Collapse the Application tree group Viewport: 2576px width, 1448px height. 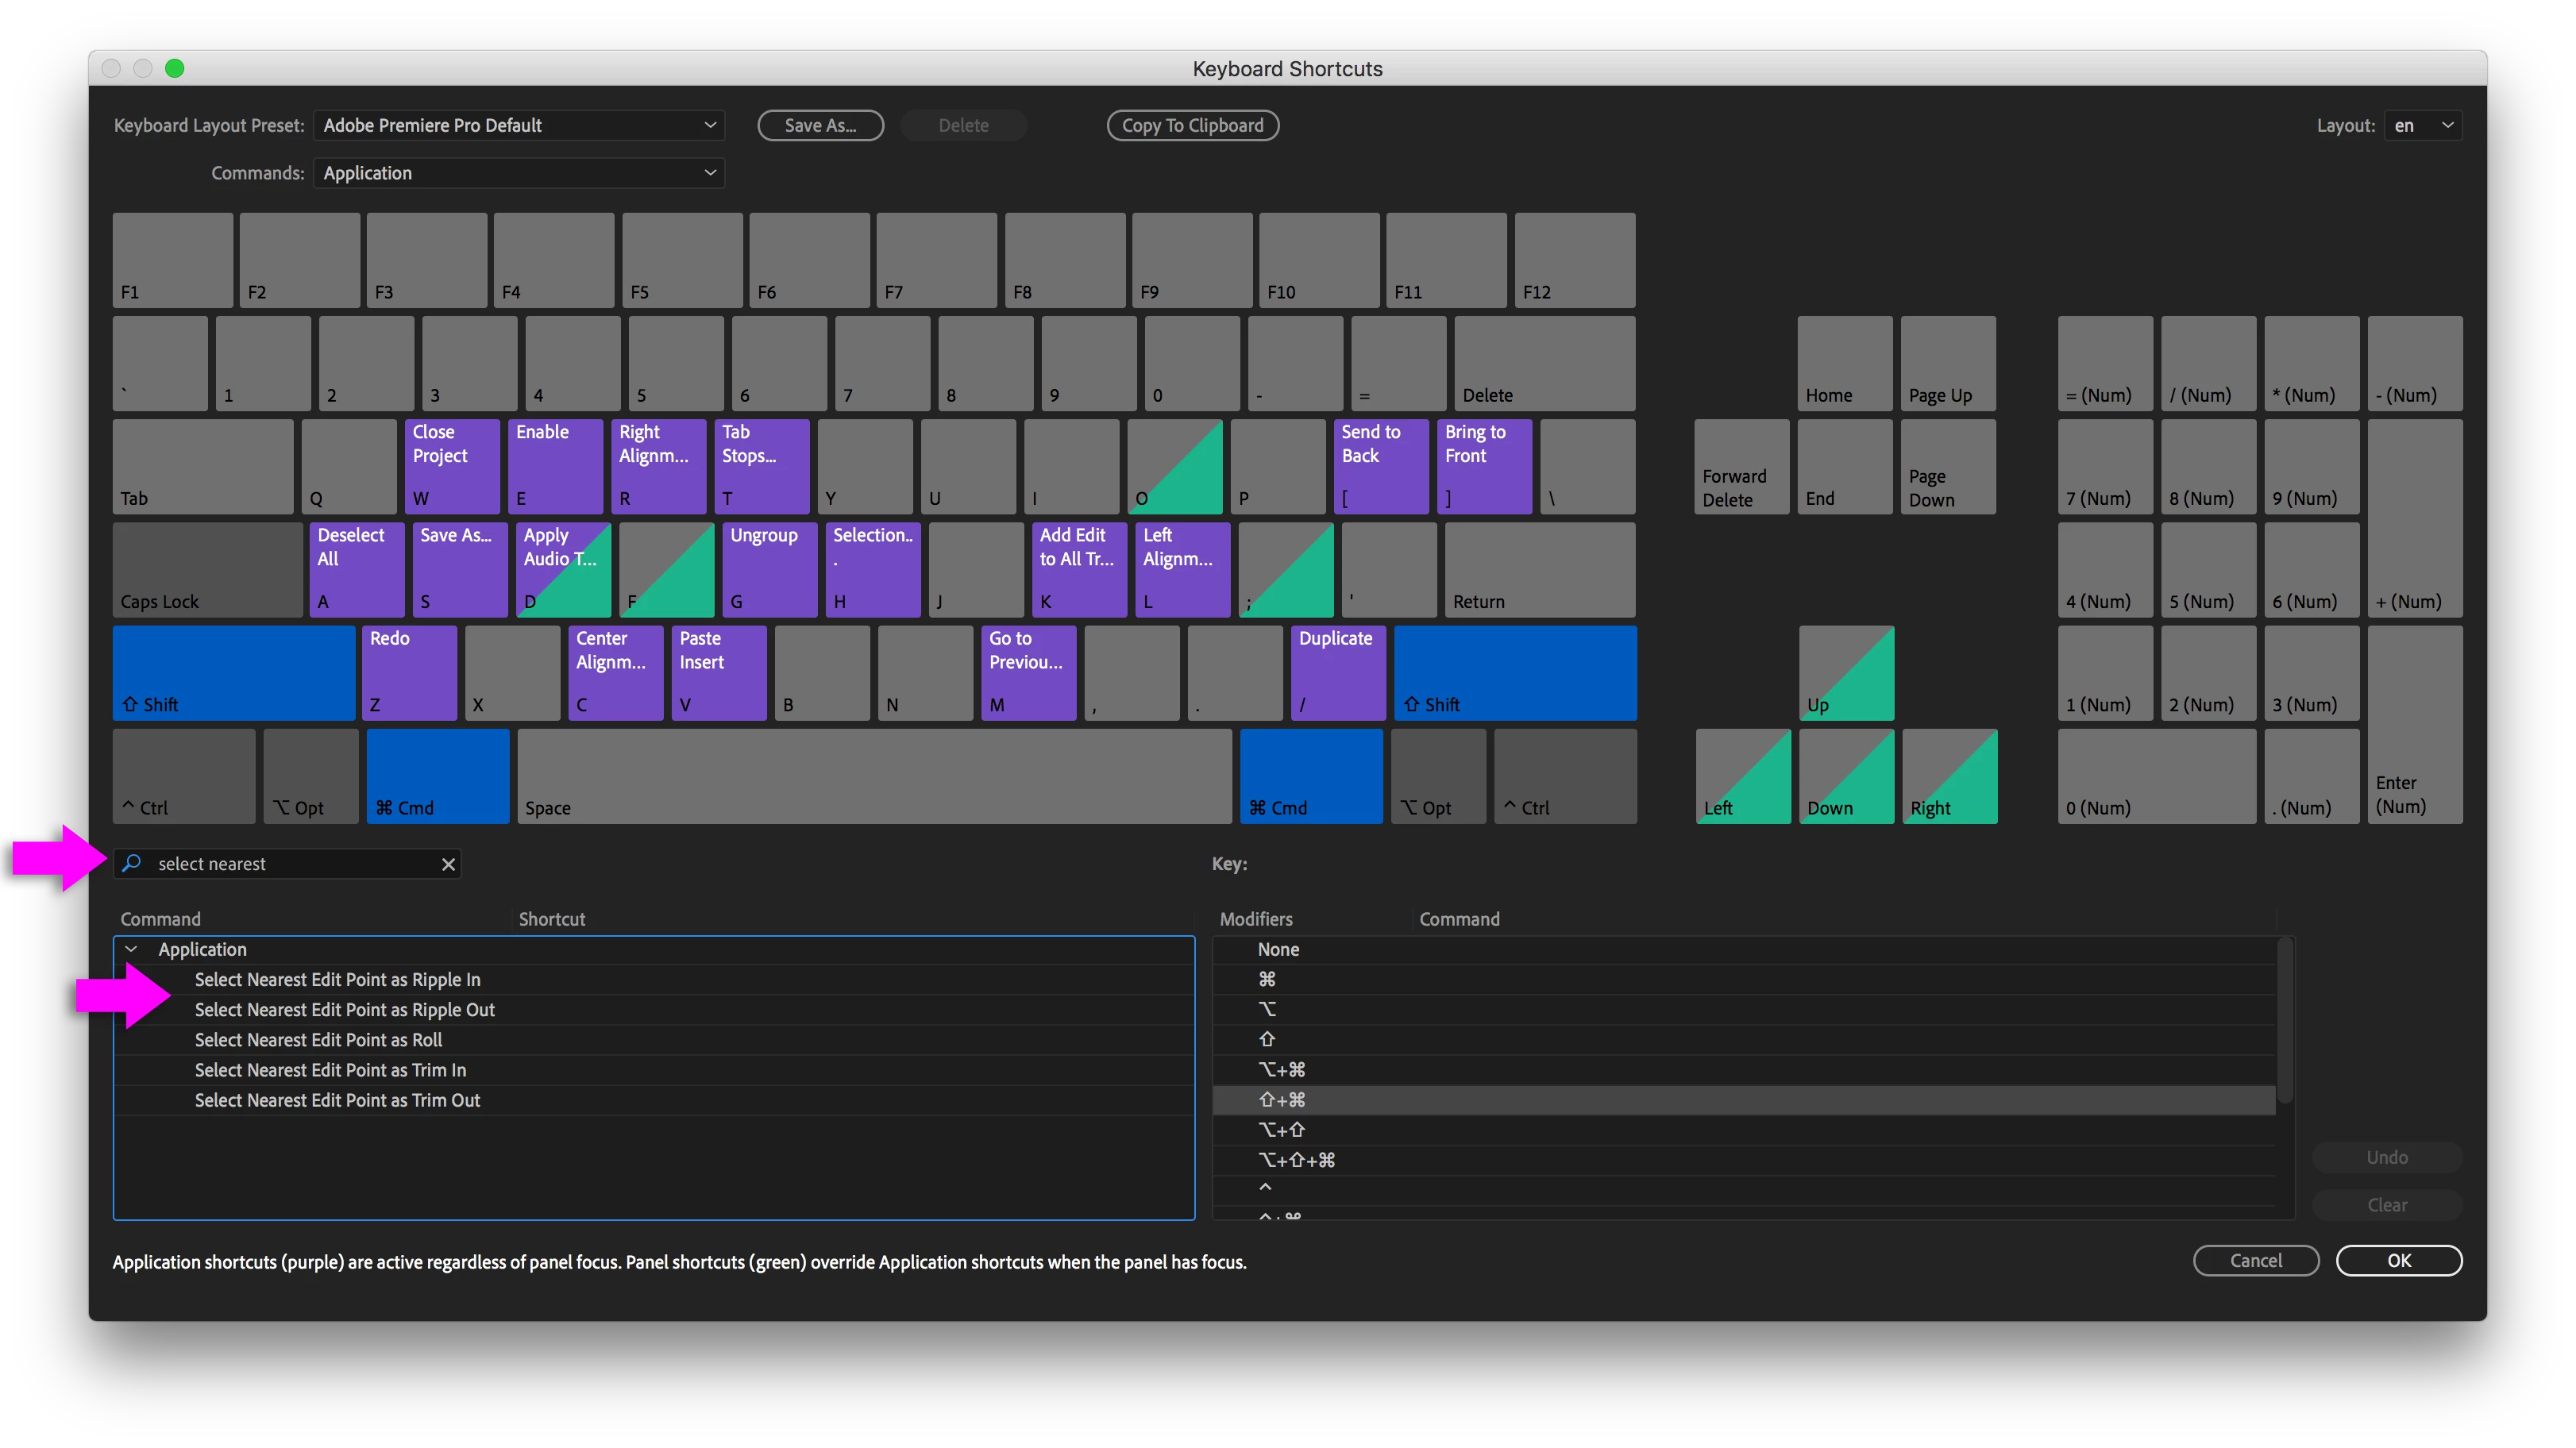click(132, 949)
